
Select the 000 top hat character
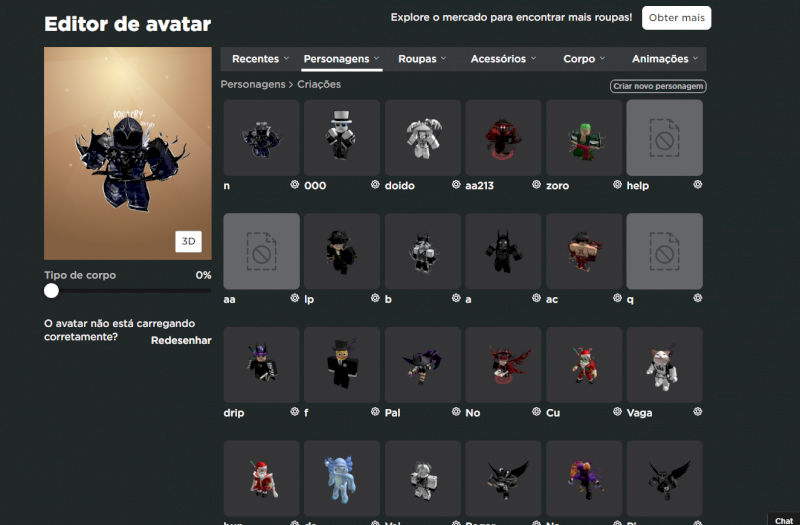342,138
